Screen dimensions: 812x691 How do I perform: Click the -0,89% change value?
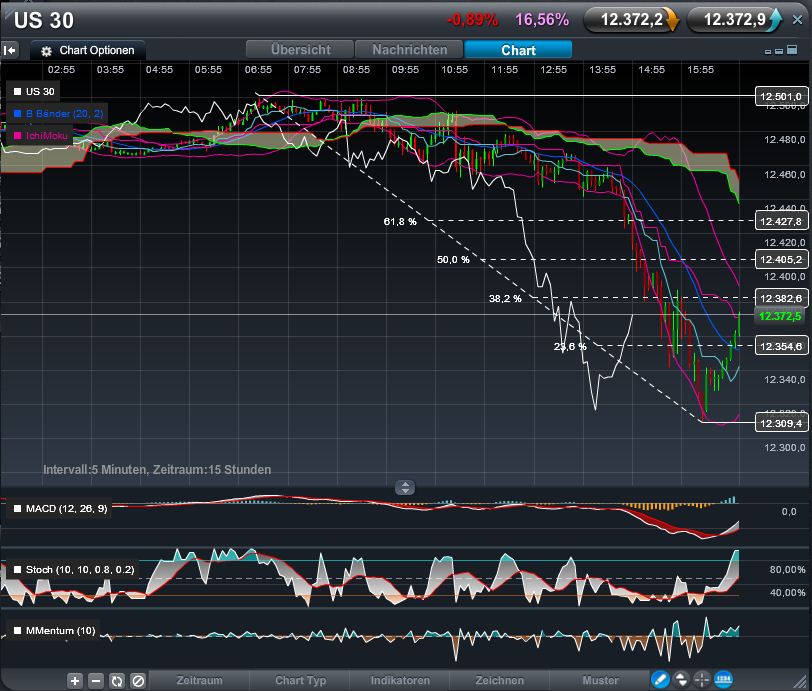[x=472, y=20]
